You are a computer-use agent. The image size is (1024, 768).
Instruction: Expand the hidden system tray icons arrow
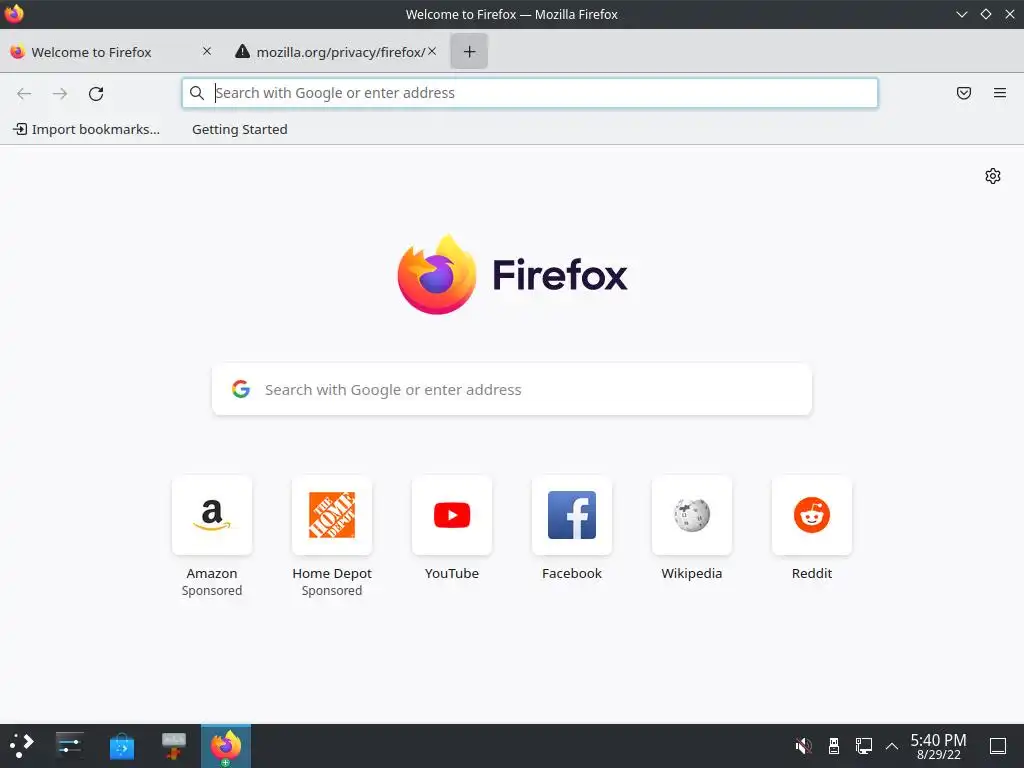point(891,746)
